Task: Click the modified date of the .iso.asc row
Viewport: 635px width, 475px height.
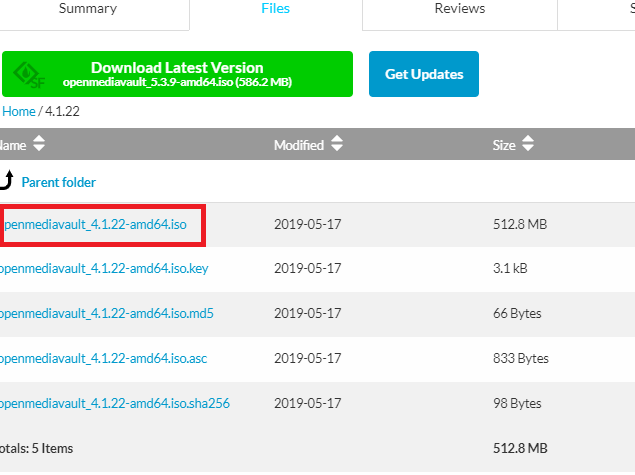Action: coord(308,358)
